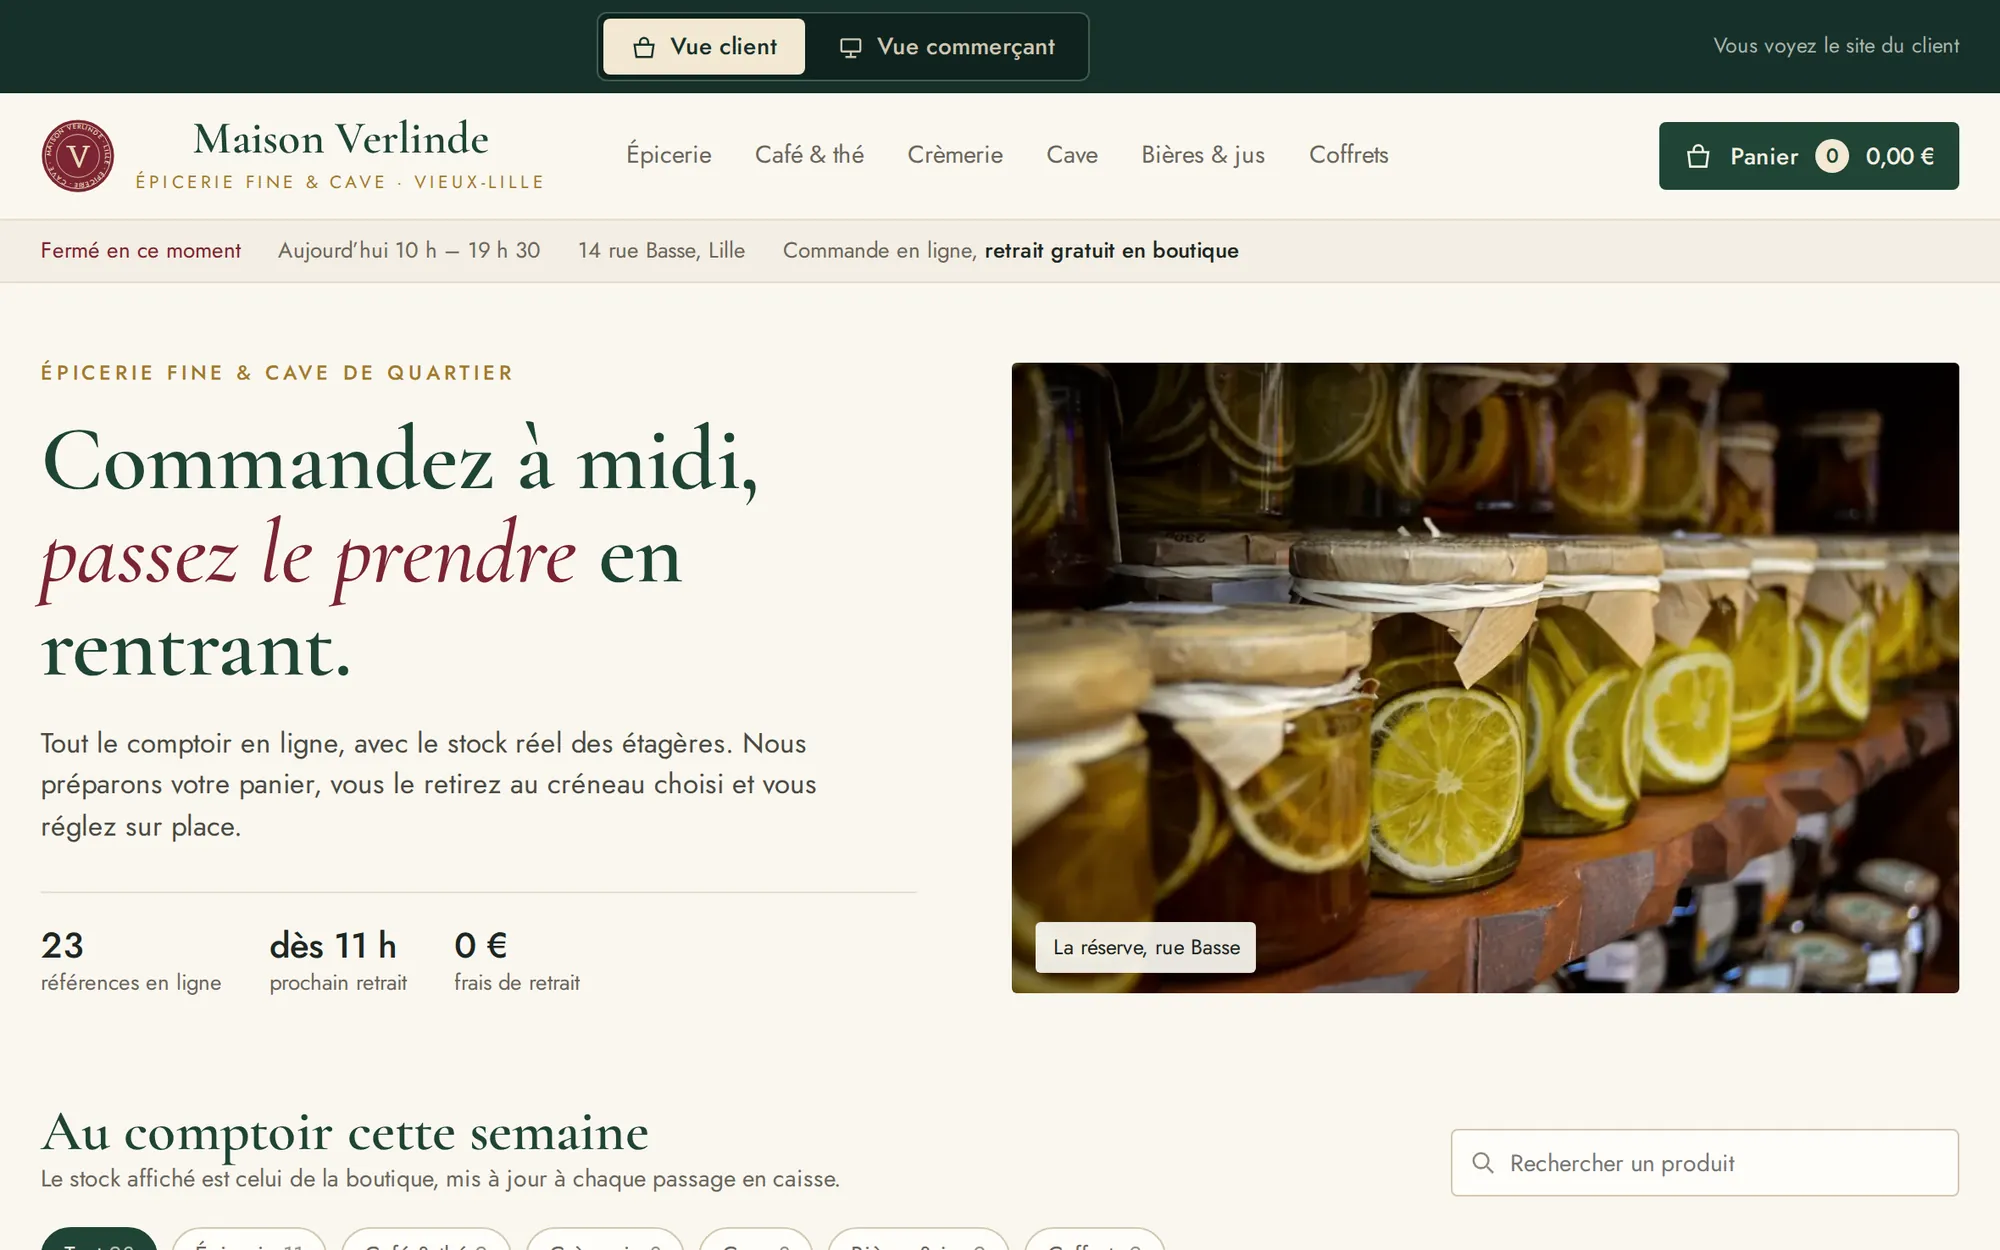Go to the Cave section
Image resolution: width=2000 pixels, height=1250 pixels.
(x=1072, y=155)
